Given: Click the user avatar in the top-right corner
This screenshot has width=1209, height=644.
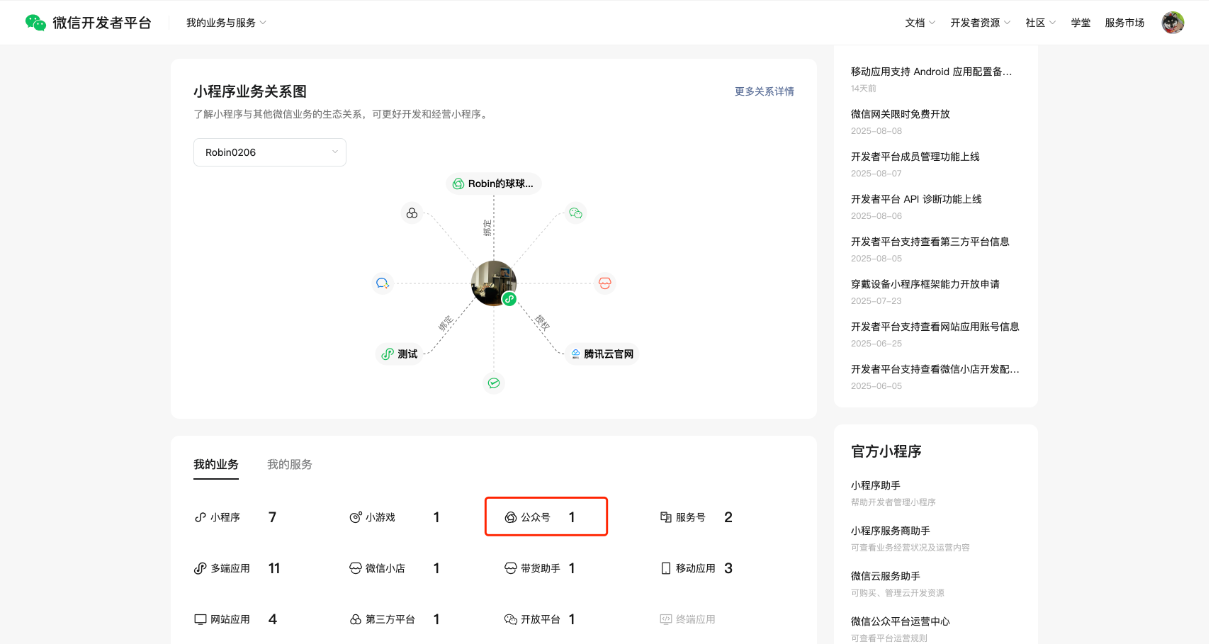Looking at the screenshot, I should 1172,22.
